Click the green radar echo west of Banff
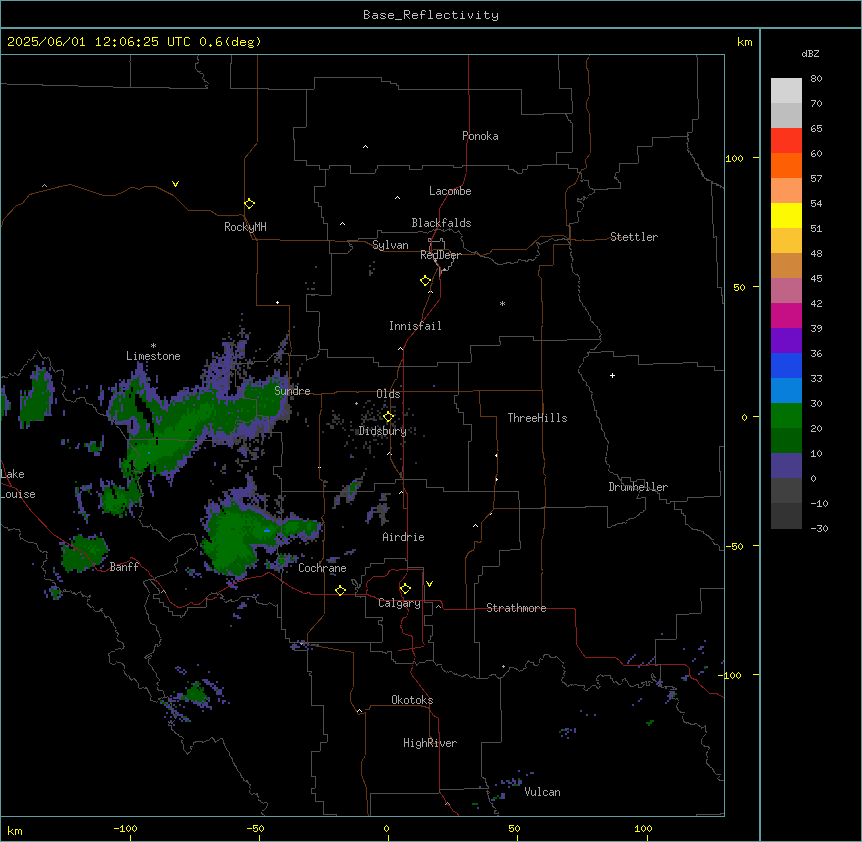 [84, 553]
